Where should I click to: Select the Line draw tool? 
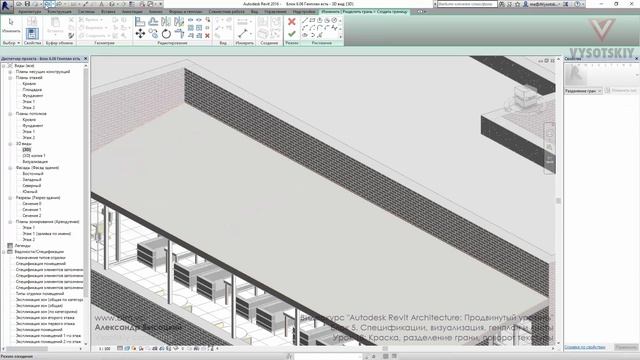pyautogui.click(x=305, y=20)
